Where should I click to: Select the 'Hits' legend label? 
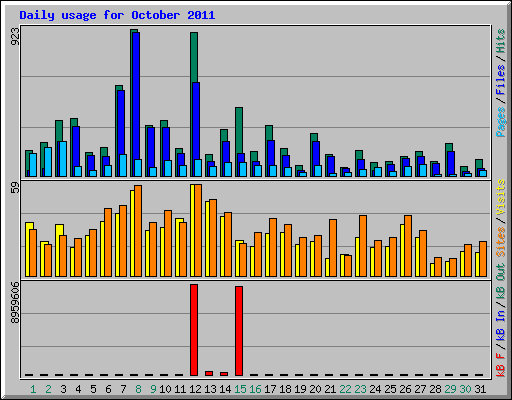tap(501, 41)
